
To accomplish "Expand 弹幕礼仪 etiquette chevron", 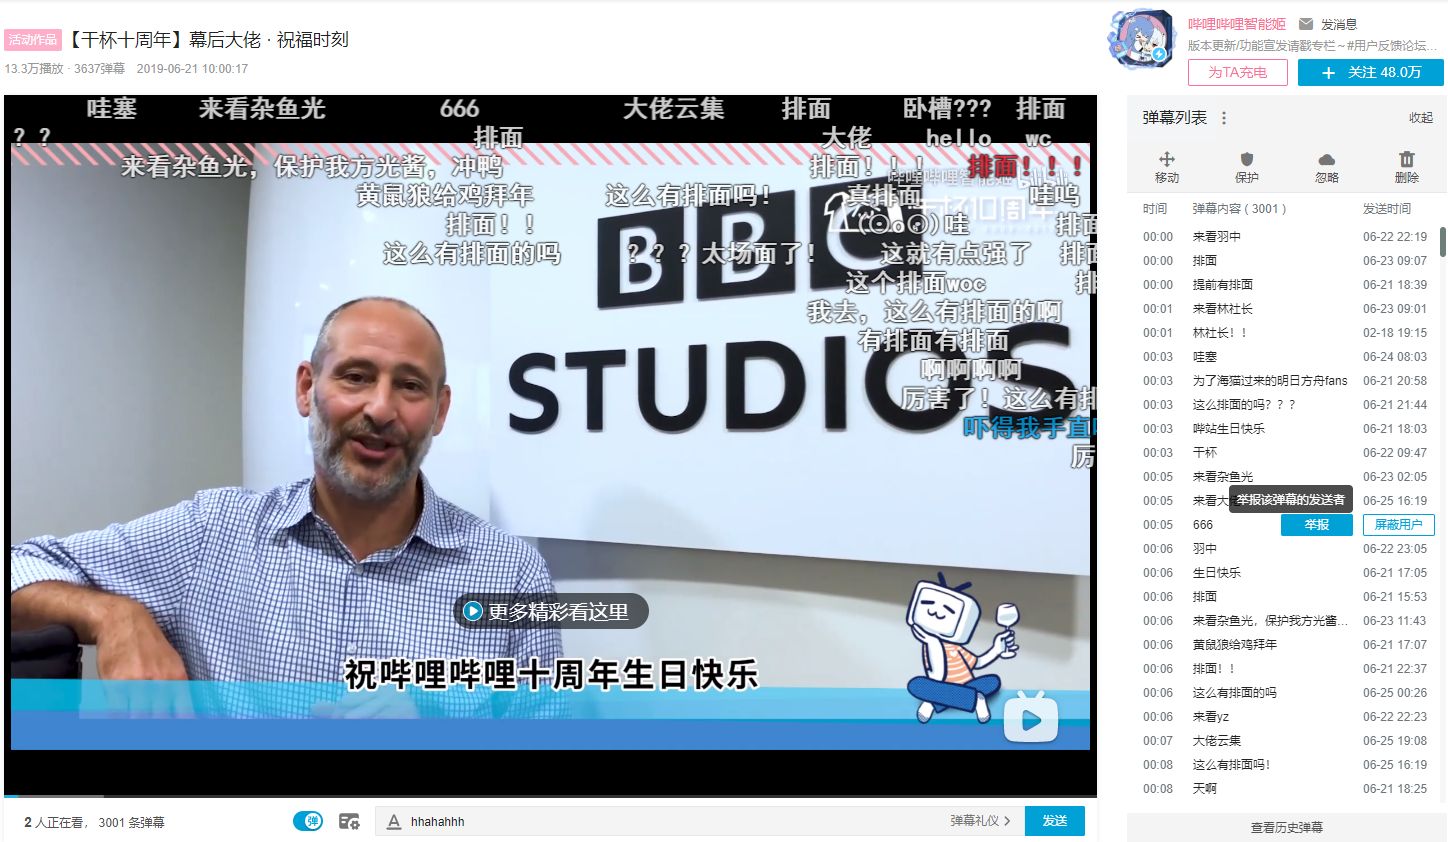I will point(1007,821).
